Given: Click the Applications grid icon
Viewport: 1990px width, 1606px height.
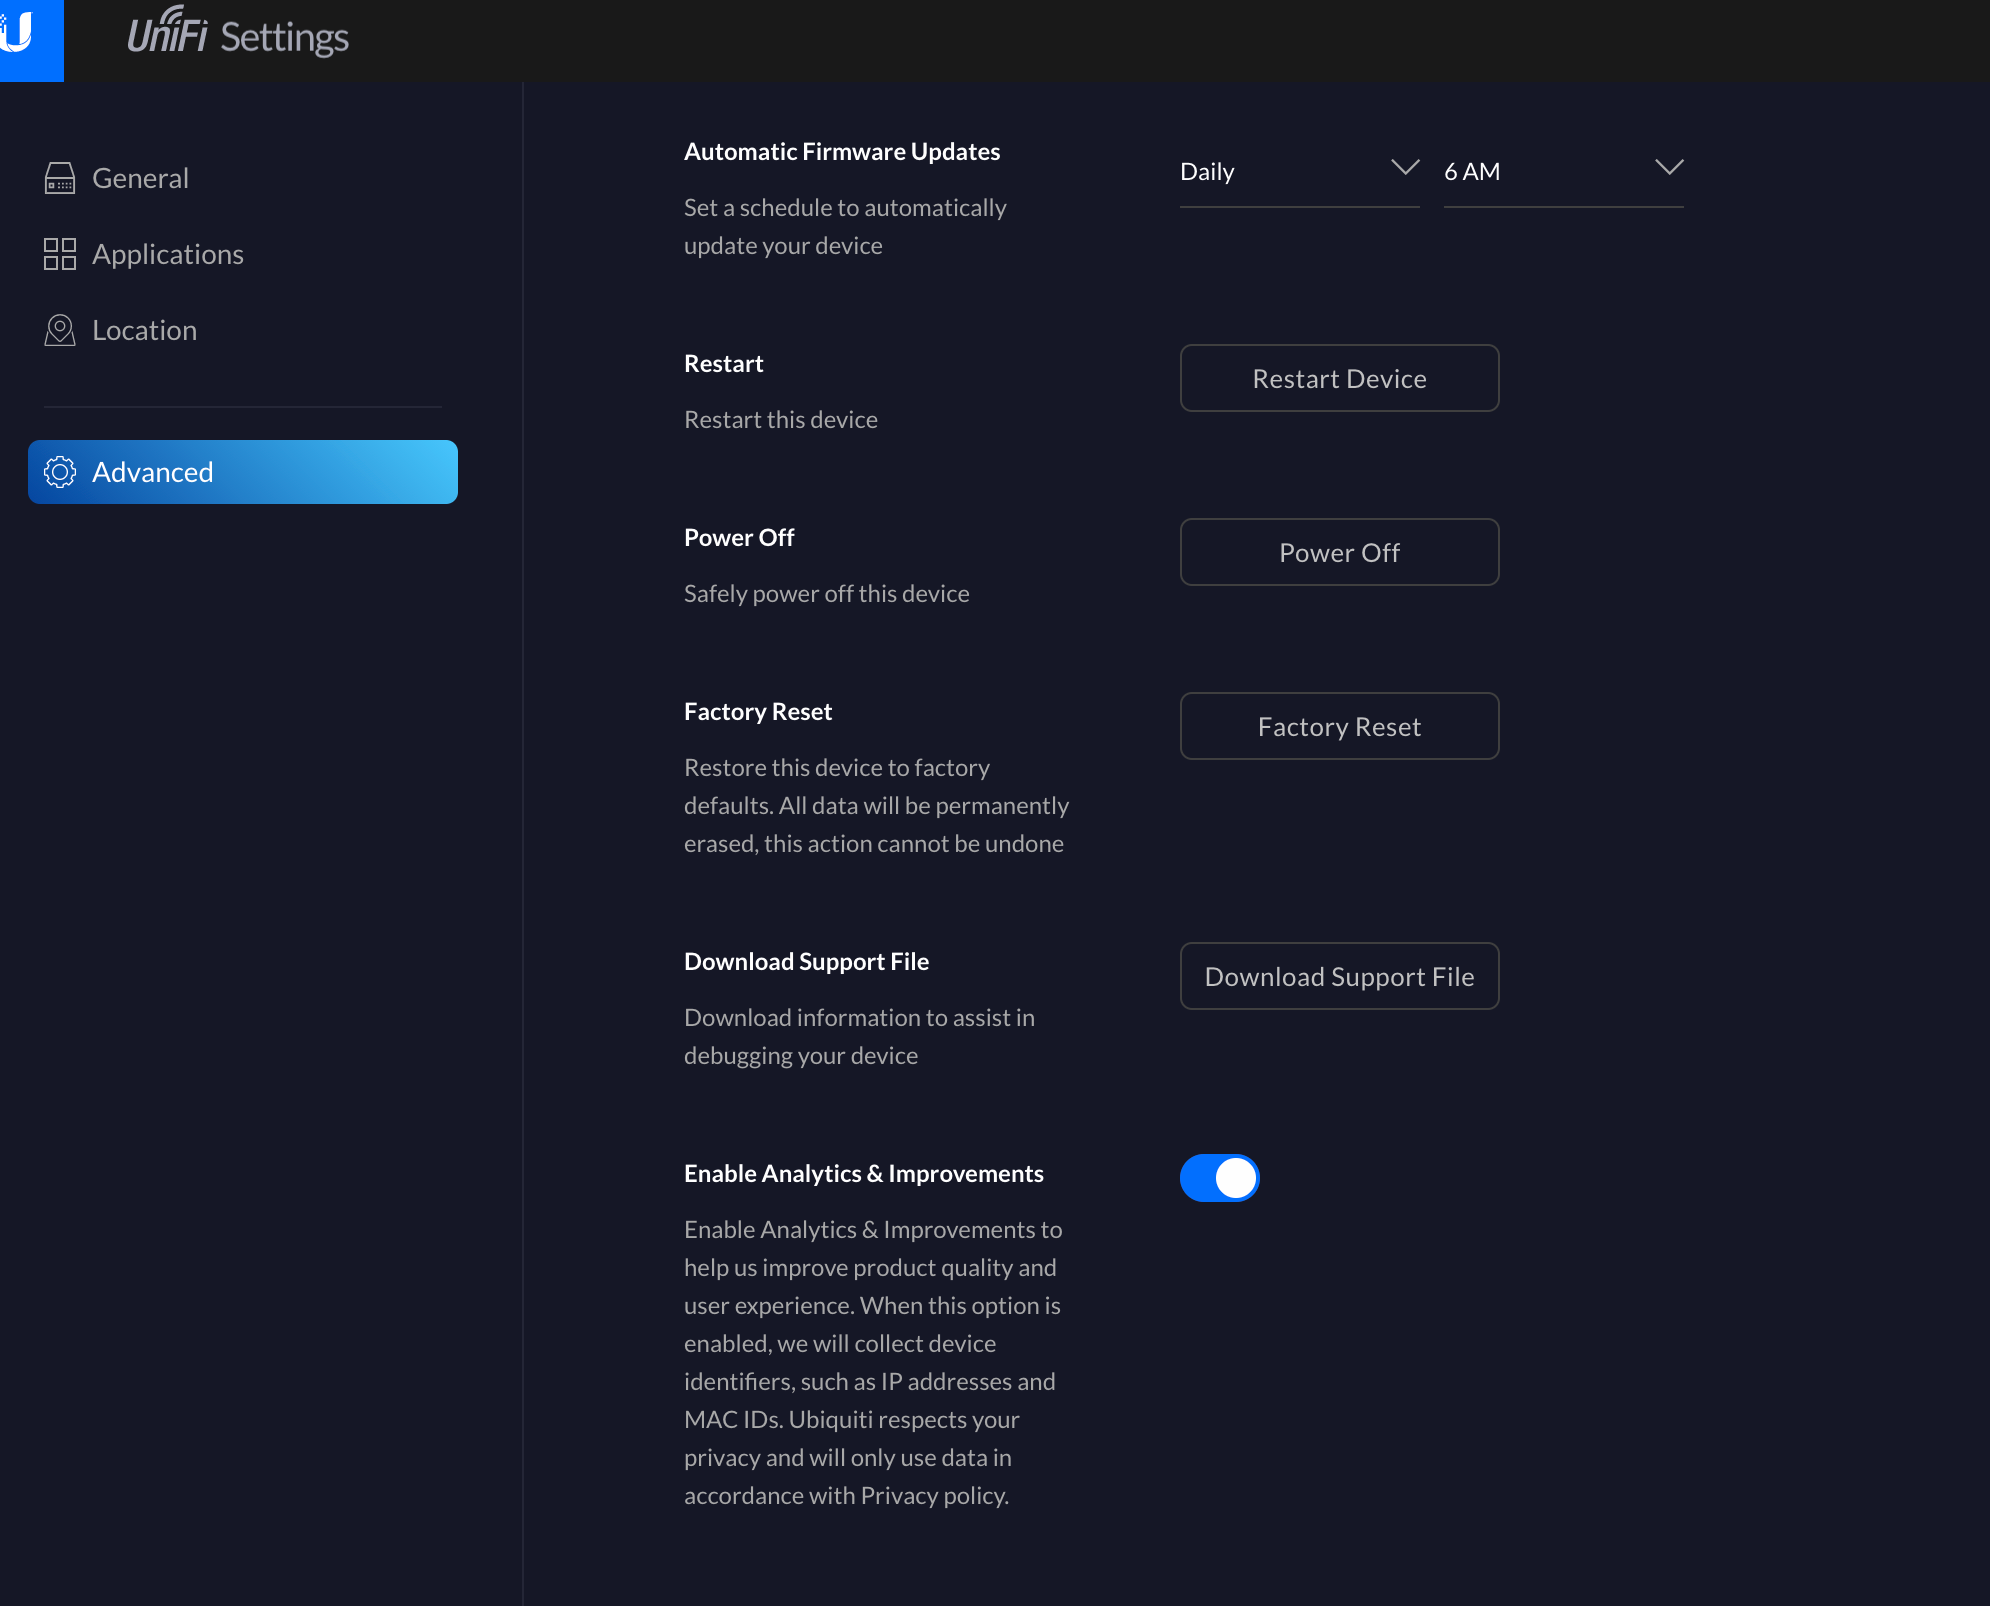Looking at the screenshot, I should (60, 254).
